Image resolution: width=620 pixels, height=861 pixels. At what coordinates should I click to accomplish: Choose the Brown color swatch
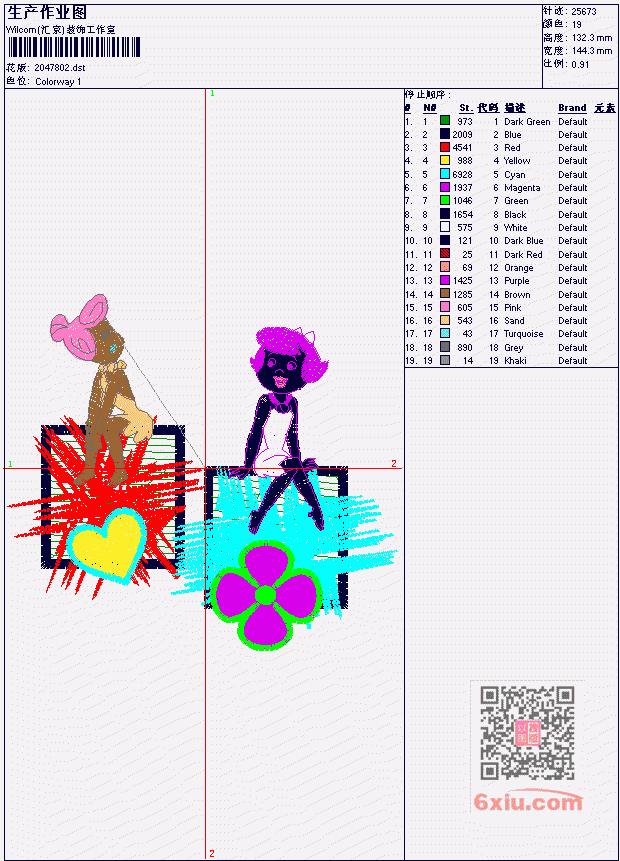click(445, 294)
